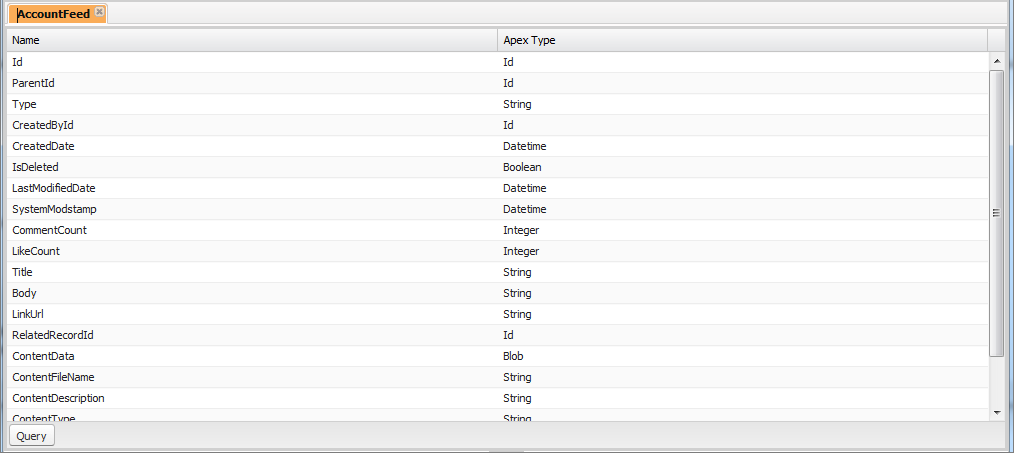Sort by the Name column header

(x=252, y=40)
